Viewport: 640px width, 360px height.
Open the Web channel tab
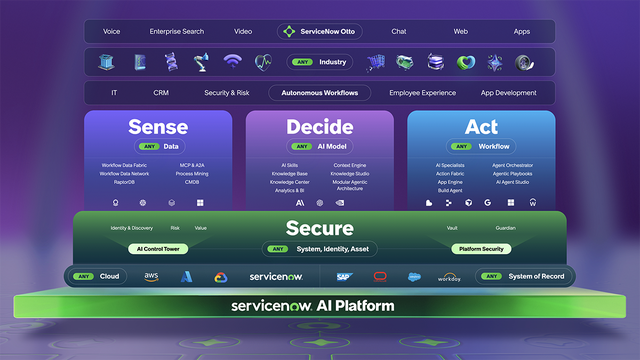460,31
